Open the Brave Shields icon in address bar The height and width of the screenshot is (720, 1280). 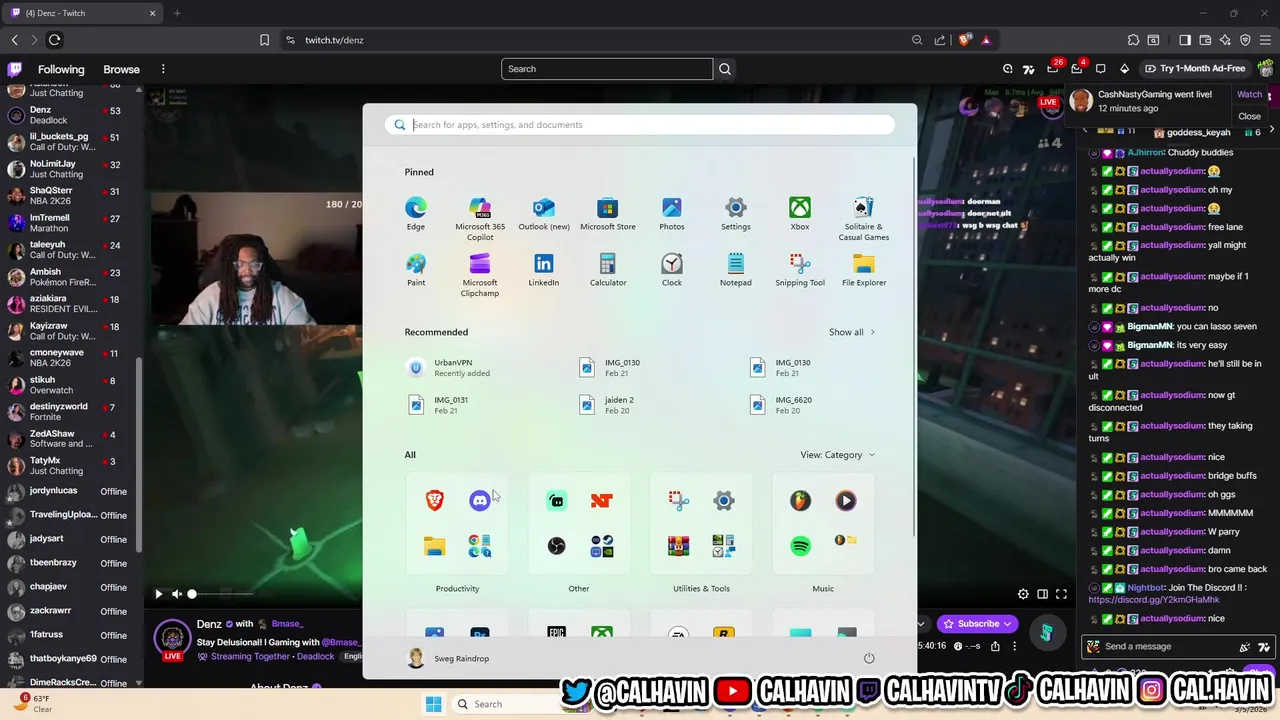(x=964, y=40)
